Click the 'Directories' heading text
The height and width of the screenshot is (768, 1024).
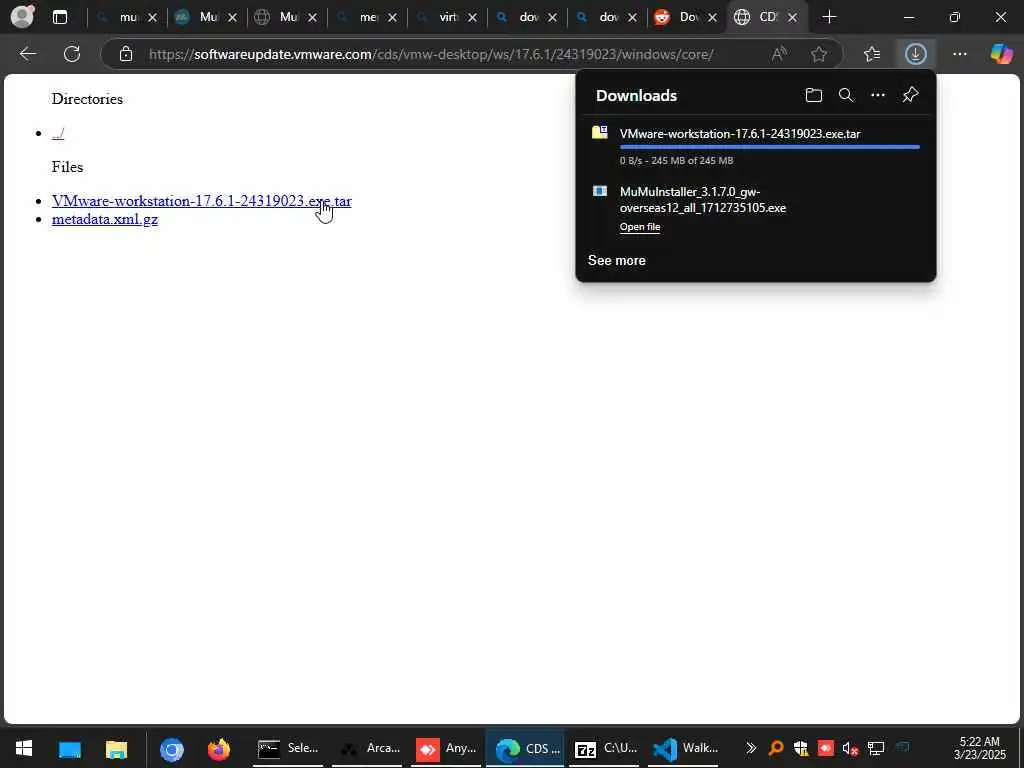pos(87,99)
